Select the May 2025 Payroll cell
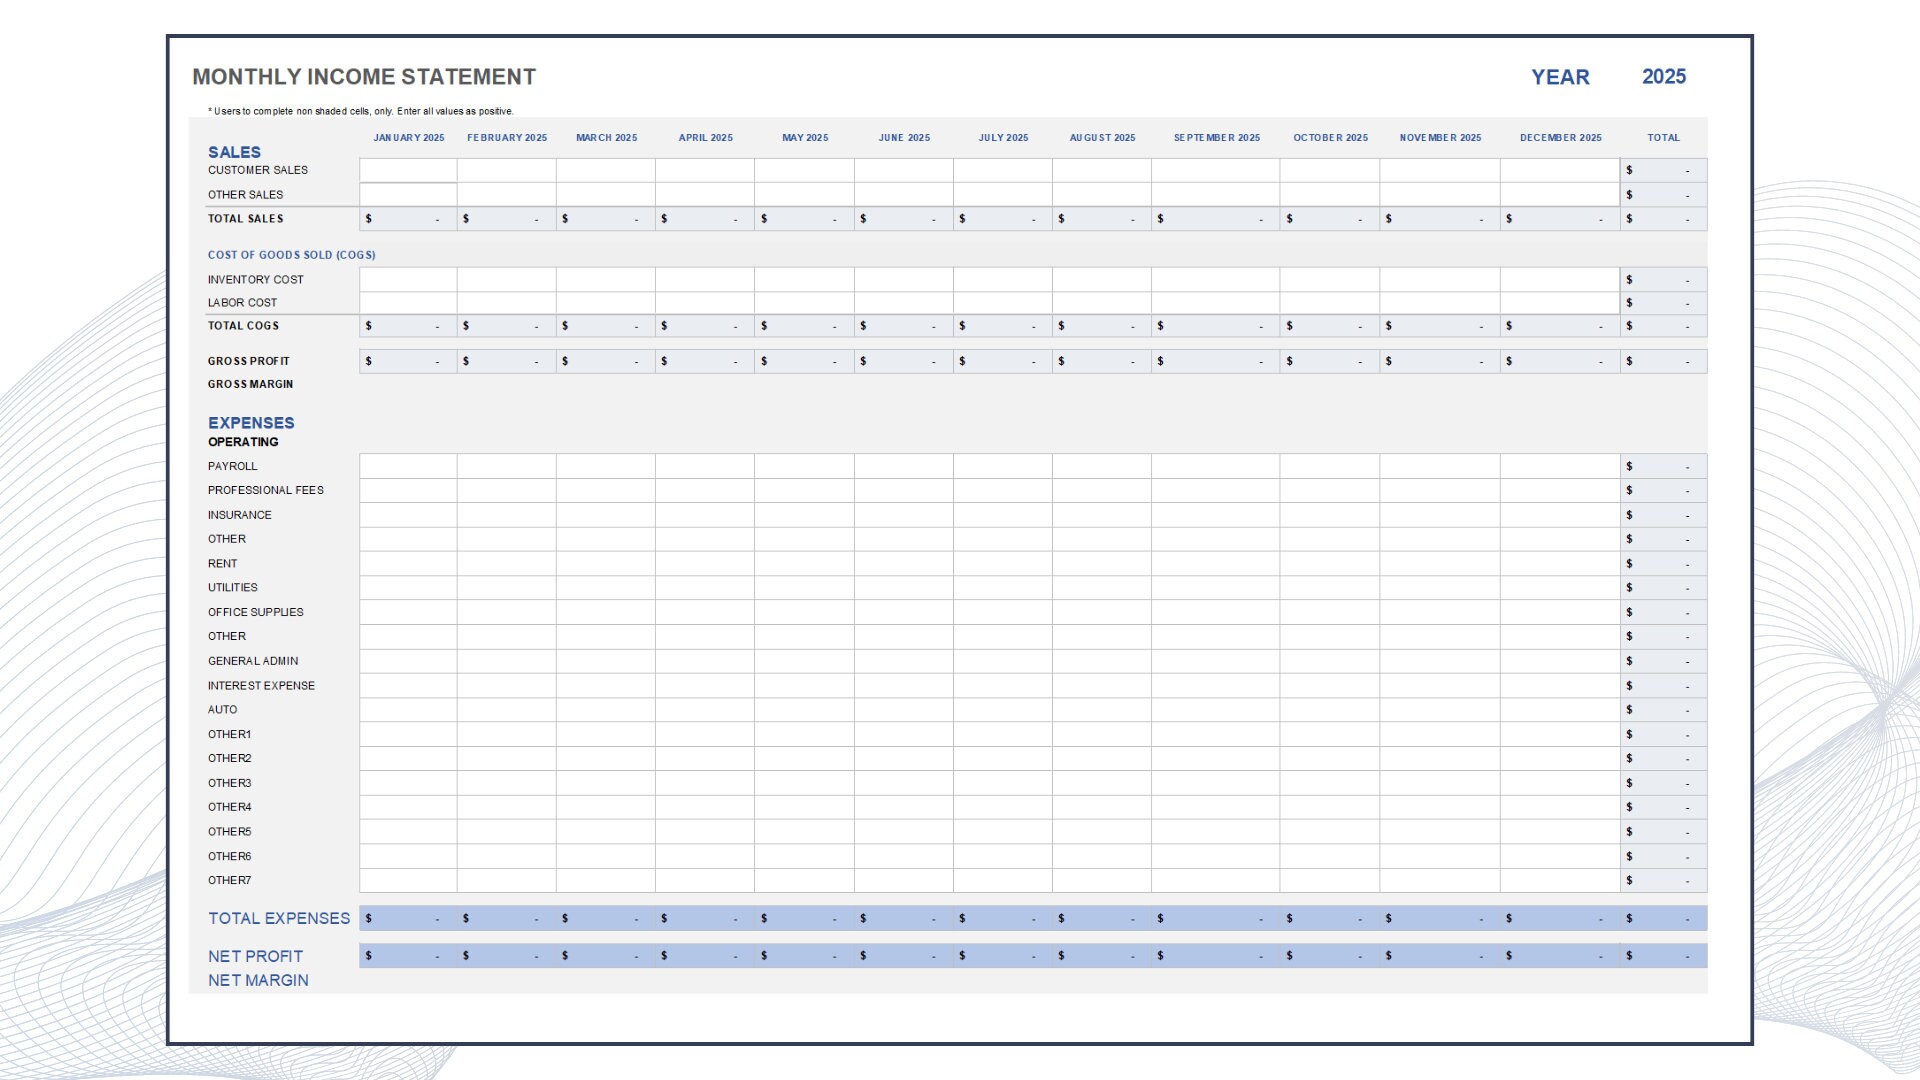 pyautogui.click(x=806, y=465)
